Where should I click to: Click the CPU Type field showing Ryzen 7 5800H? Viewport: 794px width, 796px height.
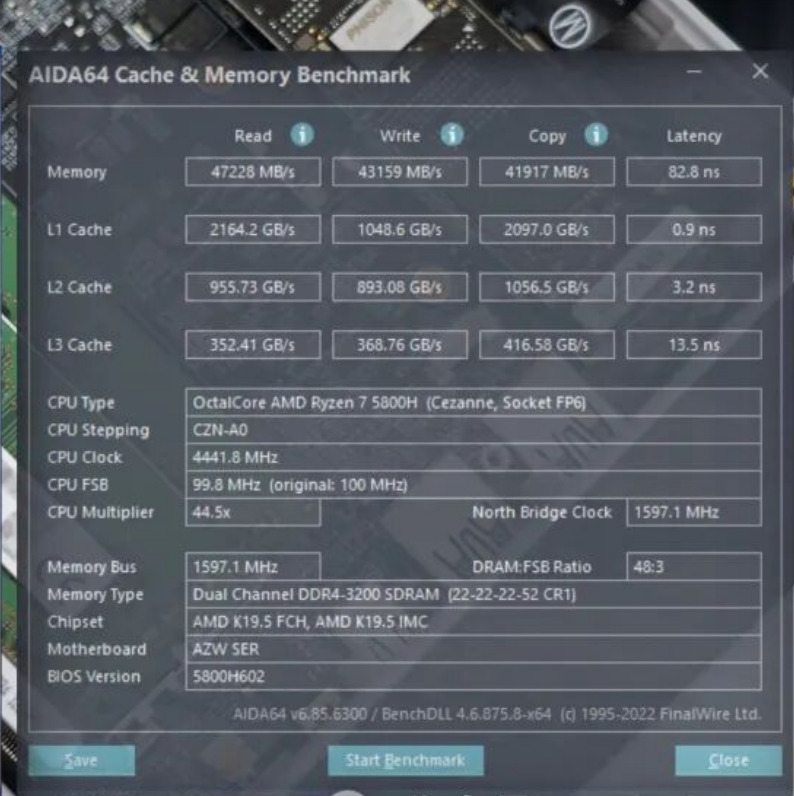click(x=473, y=403)
